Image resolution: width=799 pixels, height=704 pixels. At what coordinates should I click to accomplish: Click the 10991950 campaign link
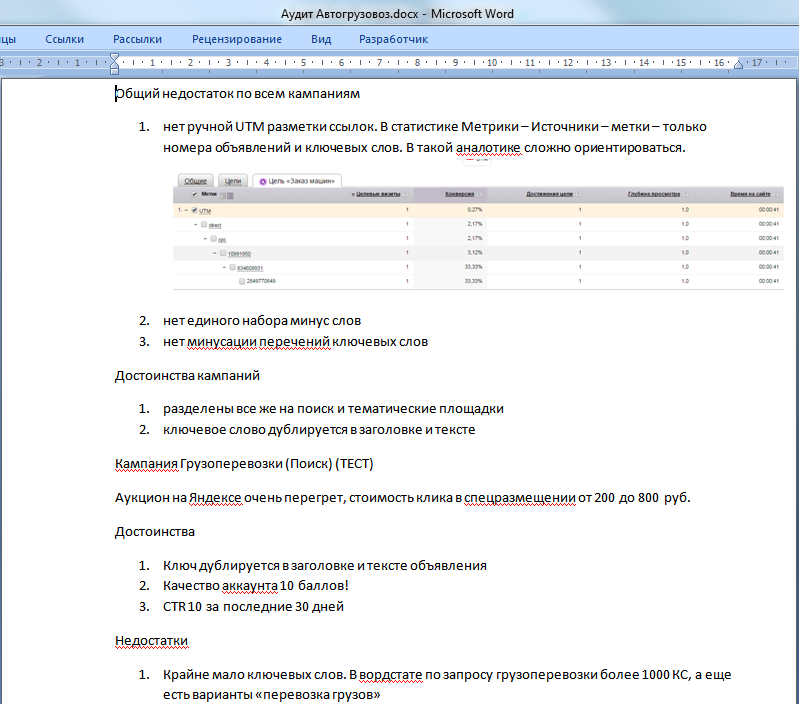(239, 254)
